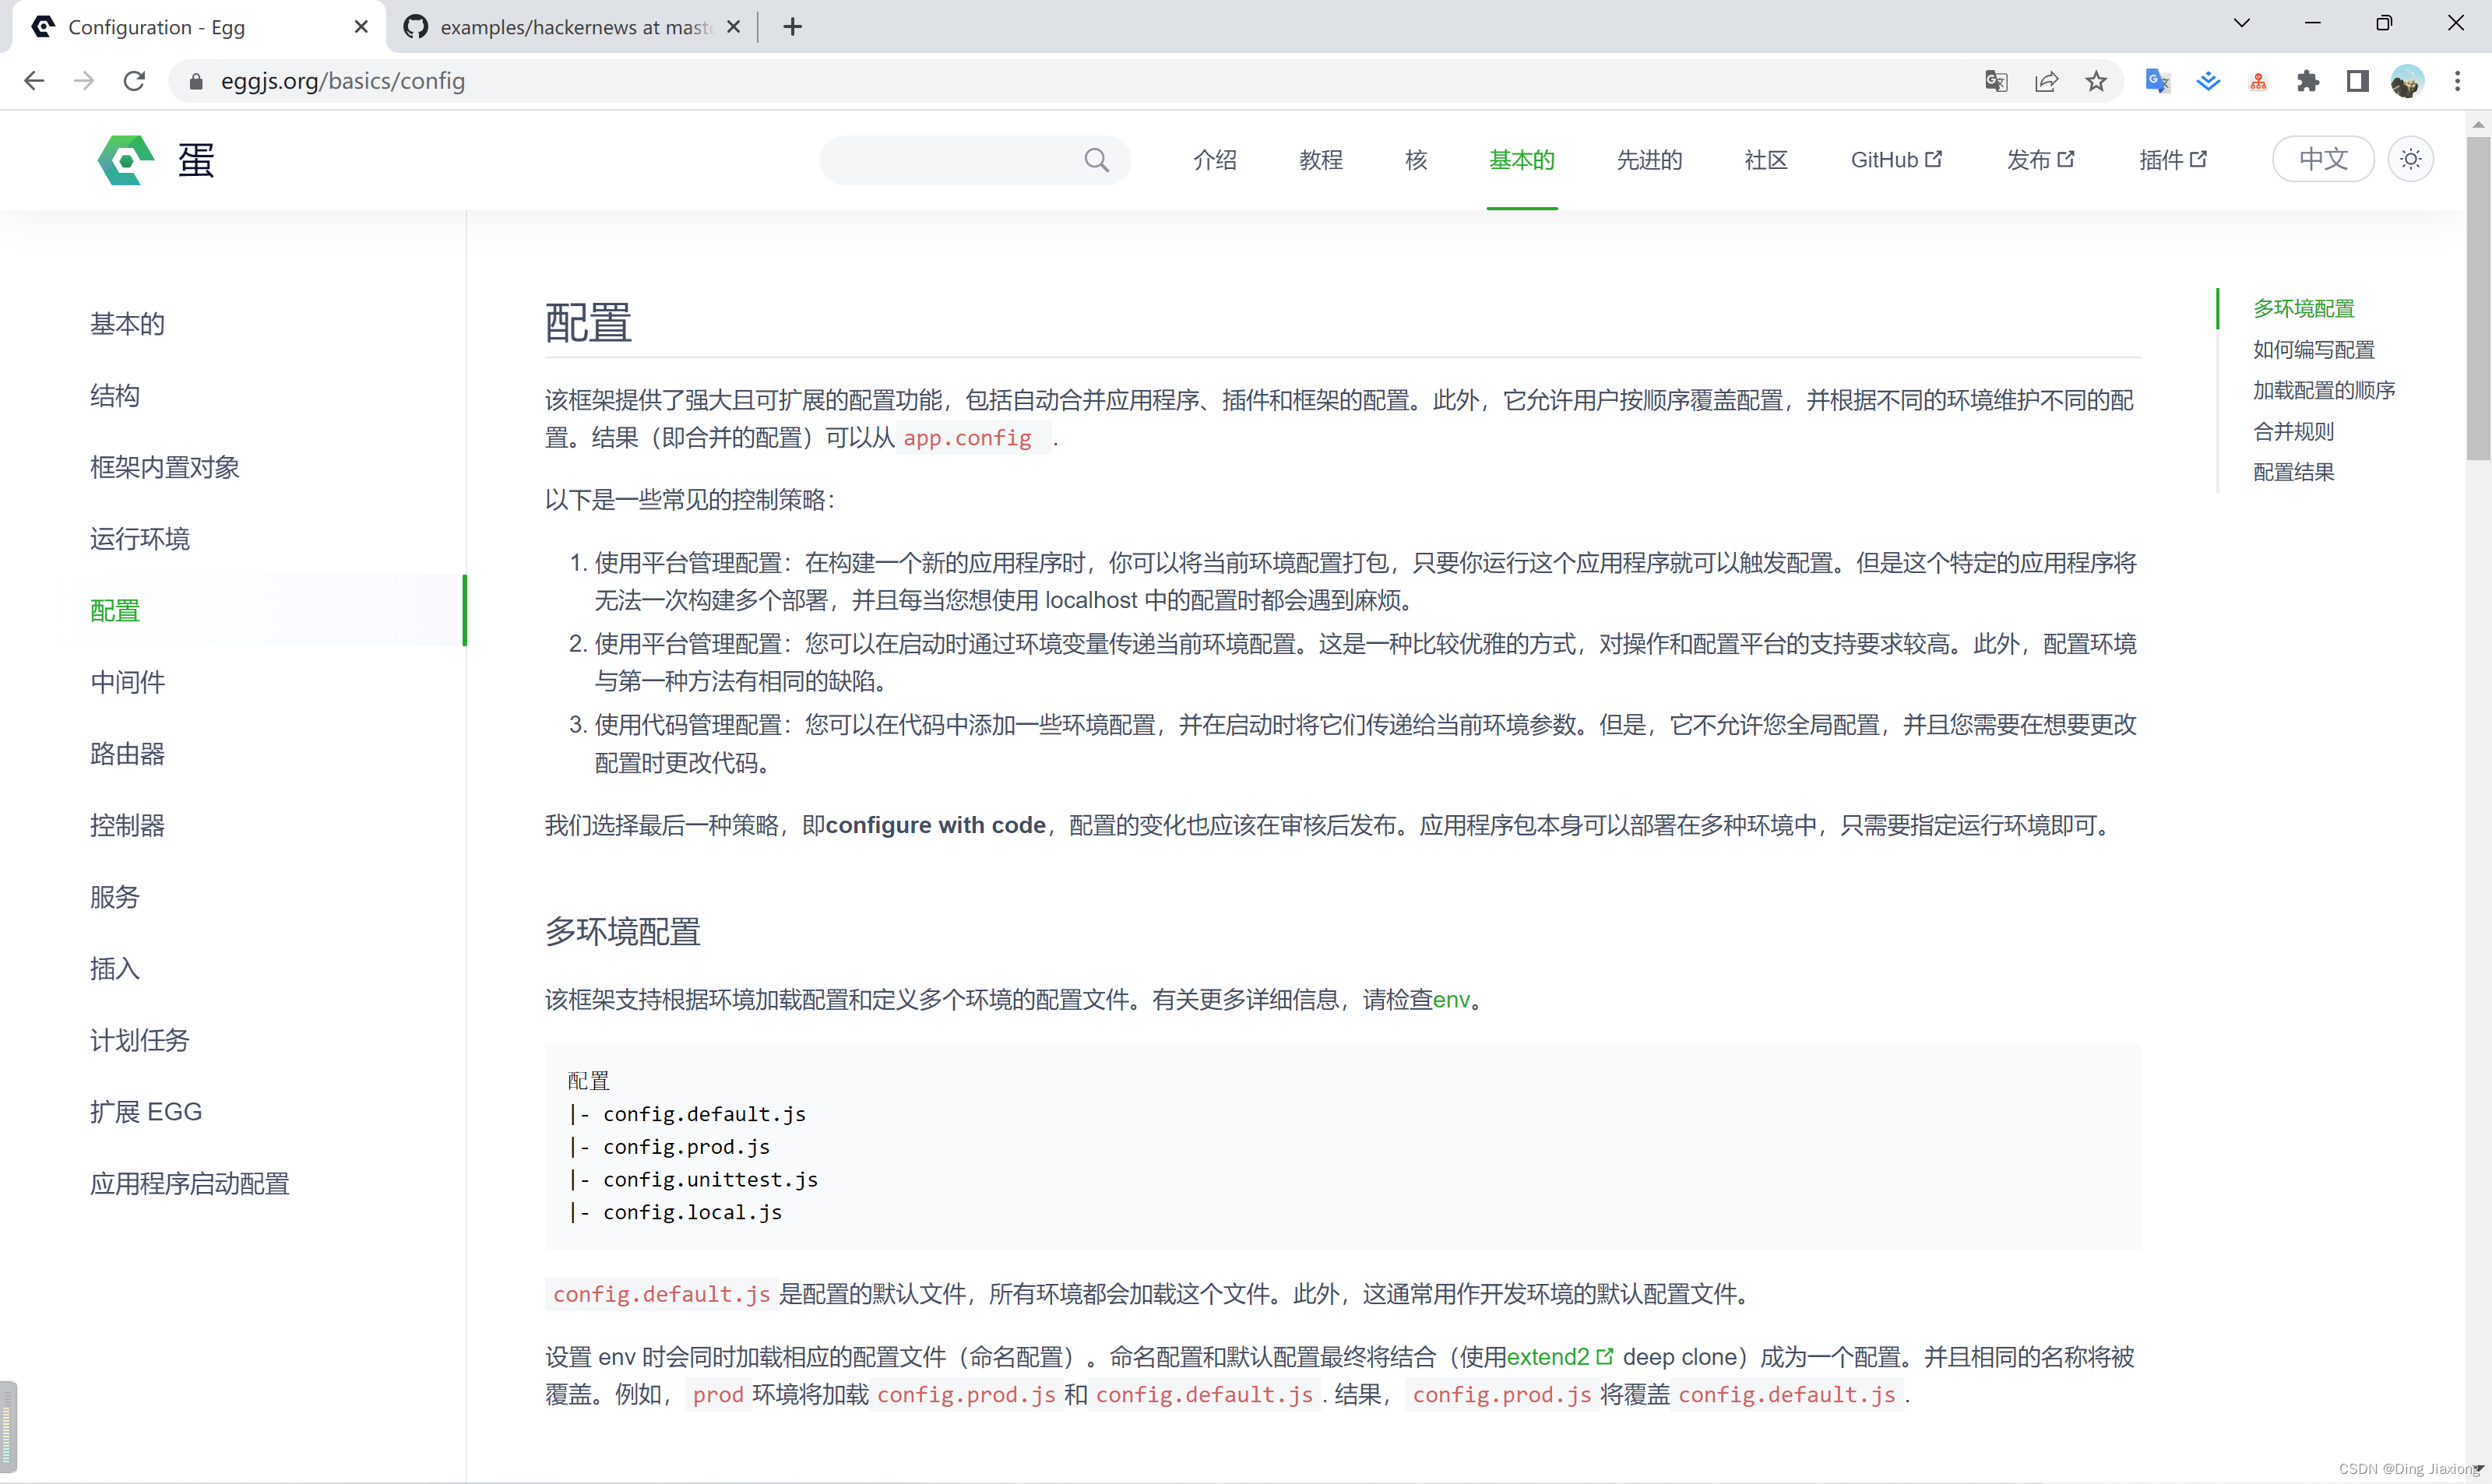Click the search magnifier icon
Image resolution: width=2492 pixels, height=1484 pixels.
click(1096, 160)
